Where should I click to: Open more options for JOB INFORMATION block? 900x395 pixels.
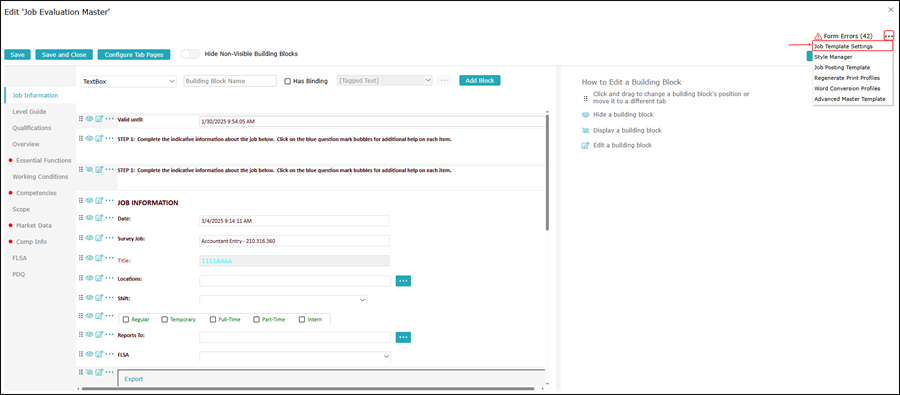click(x=109, y=200)
